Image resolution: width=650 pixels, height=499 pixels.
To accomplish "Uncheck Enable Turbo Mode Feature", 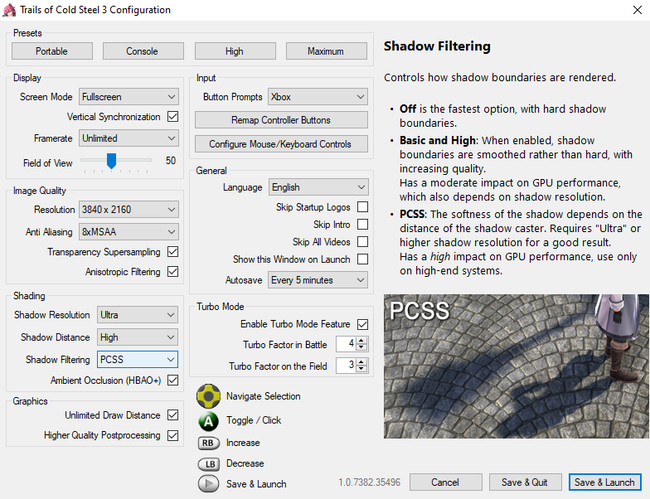I will pos(362,324).
